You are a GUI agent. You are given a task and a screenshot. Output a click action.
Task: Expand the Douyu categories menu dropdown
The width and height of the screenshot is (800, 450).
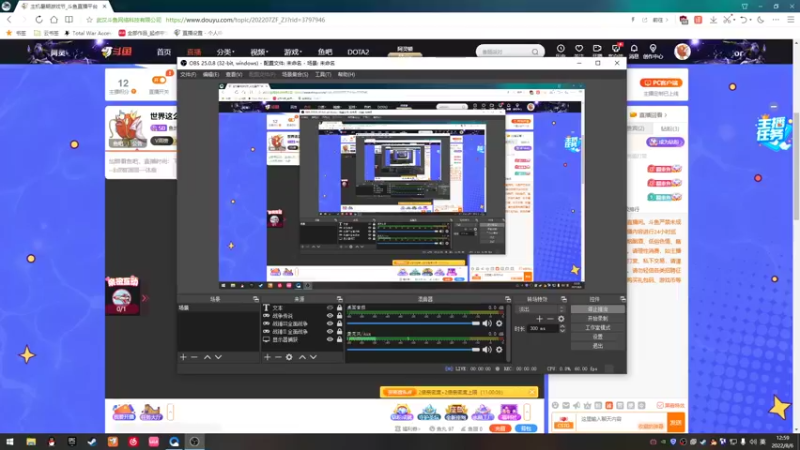pyautogui.click(x=225, y=52)
